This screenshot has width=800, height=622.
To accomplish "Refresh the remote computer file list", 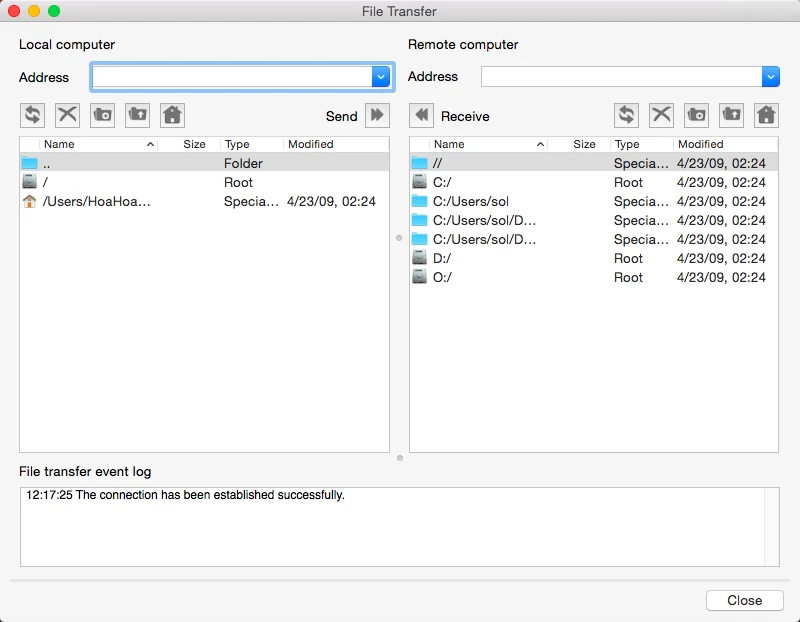I will coord(627,115).
